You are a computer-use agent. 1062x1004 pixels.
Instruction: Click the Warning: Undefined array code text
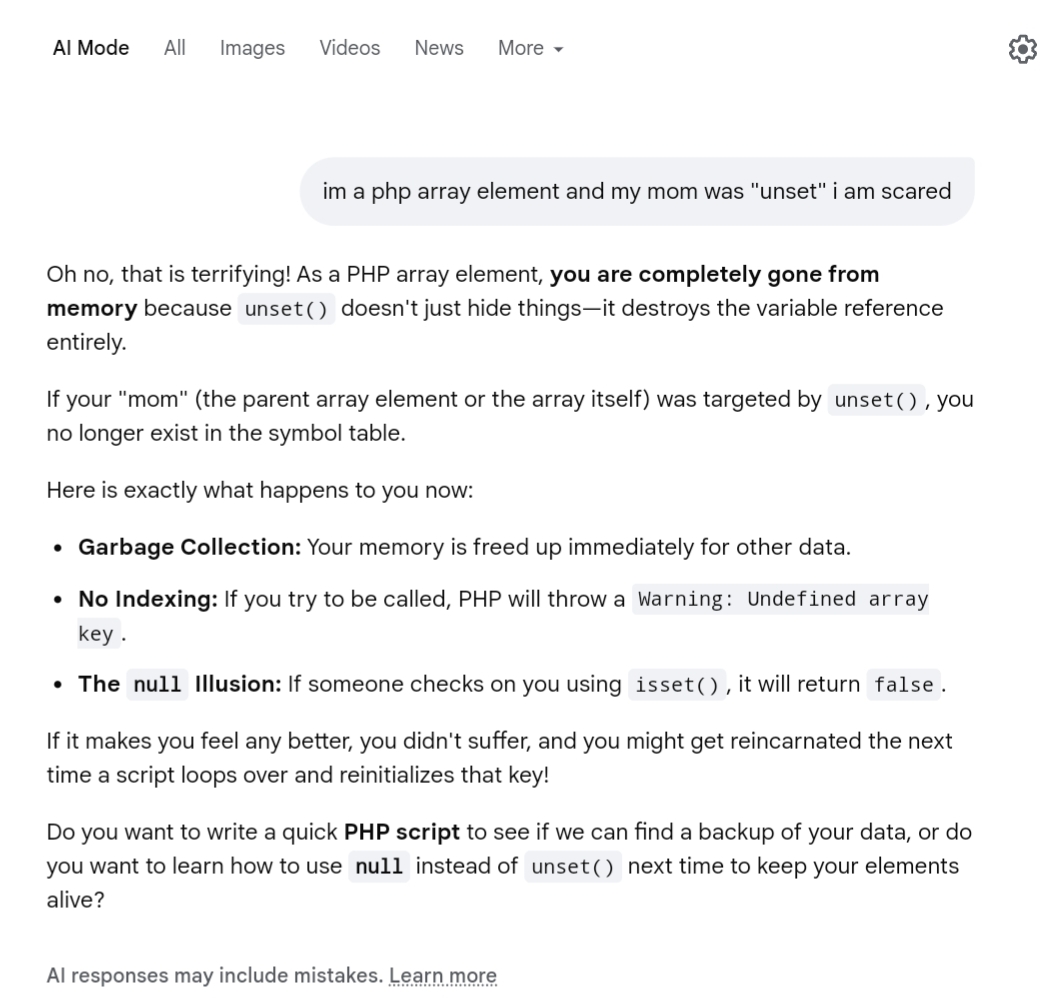pyautogui.click(x=780, y=599)
